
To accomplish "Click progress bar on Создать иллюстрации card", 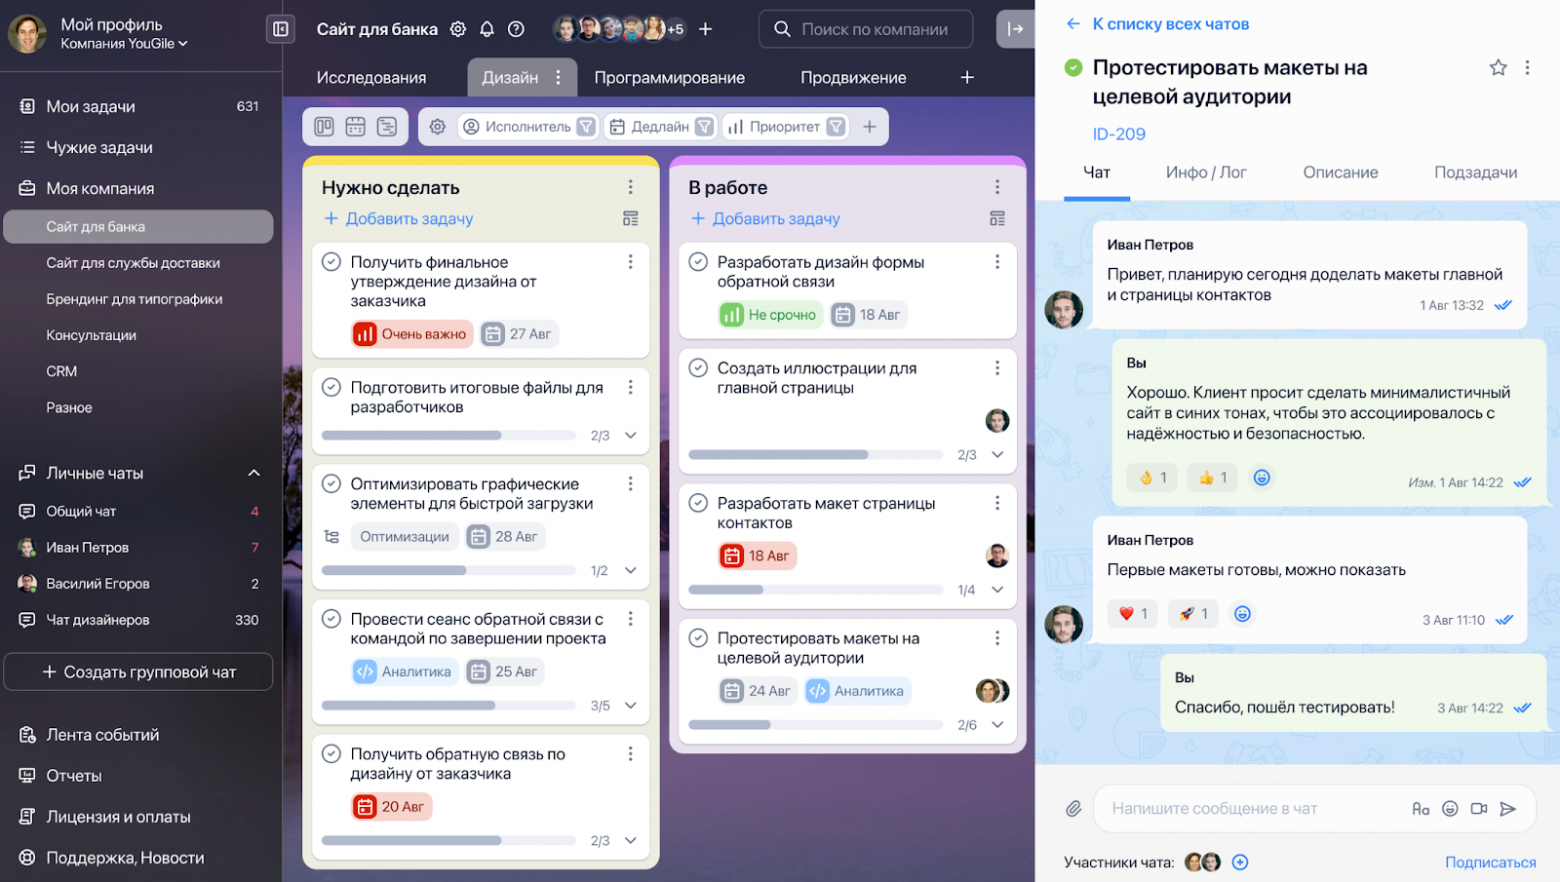I will tap(816, 454).
